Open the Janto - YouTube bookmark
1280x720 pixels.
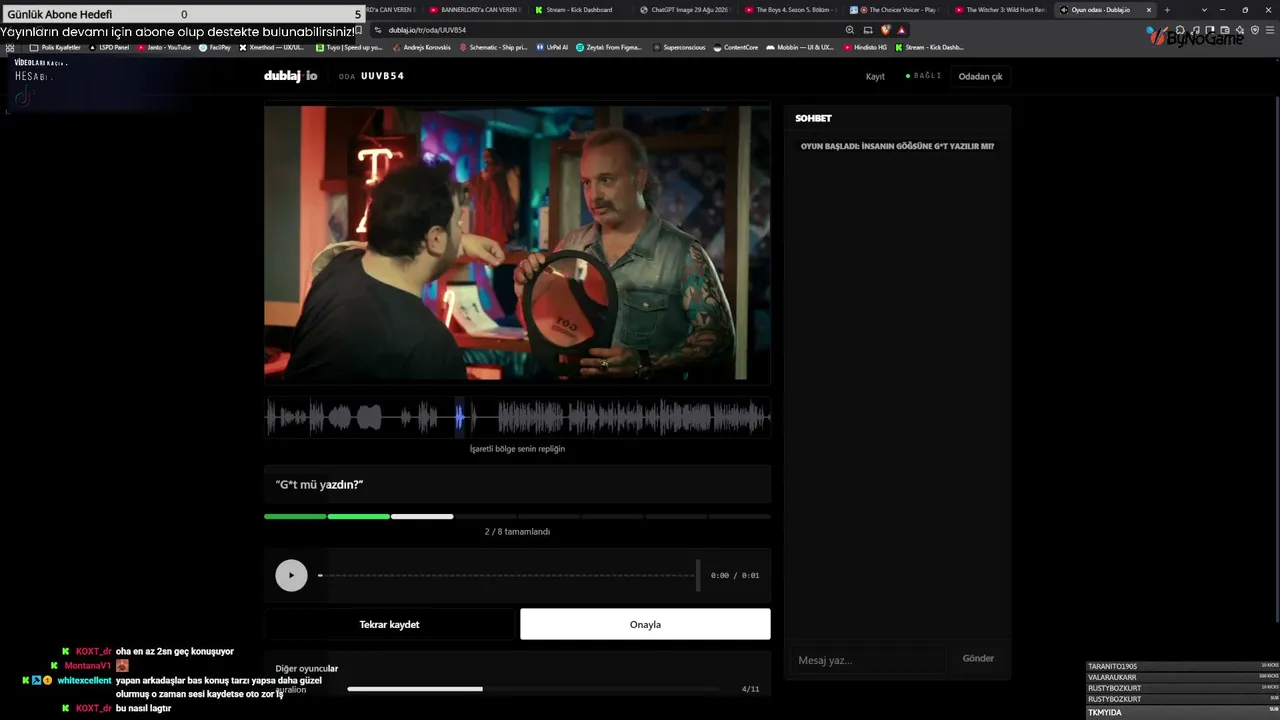click(x=164, y=47)
